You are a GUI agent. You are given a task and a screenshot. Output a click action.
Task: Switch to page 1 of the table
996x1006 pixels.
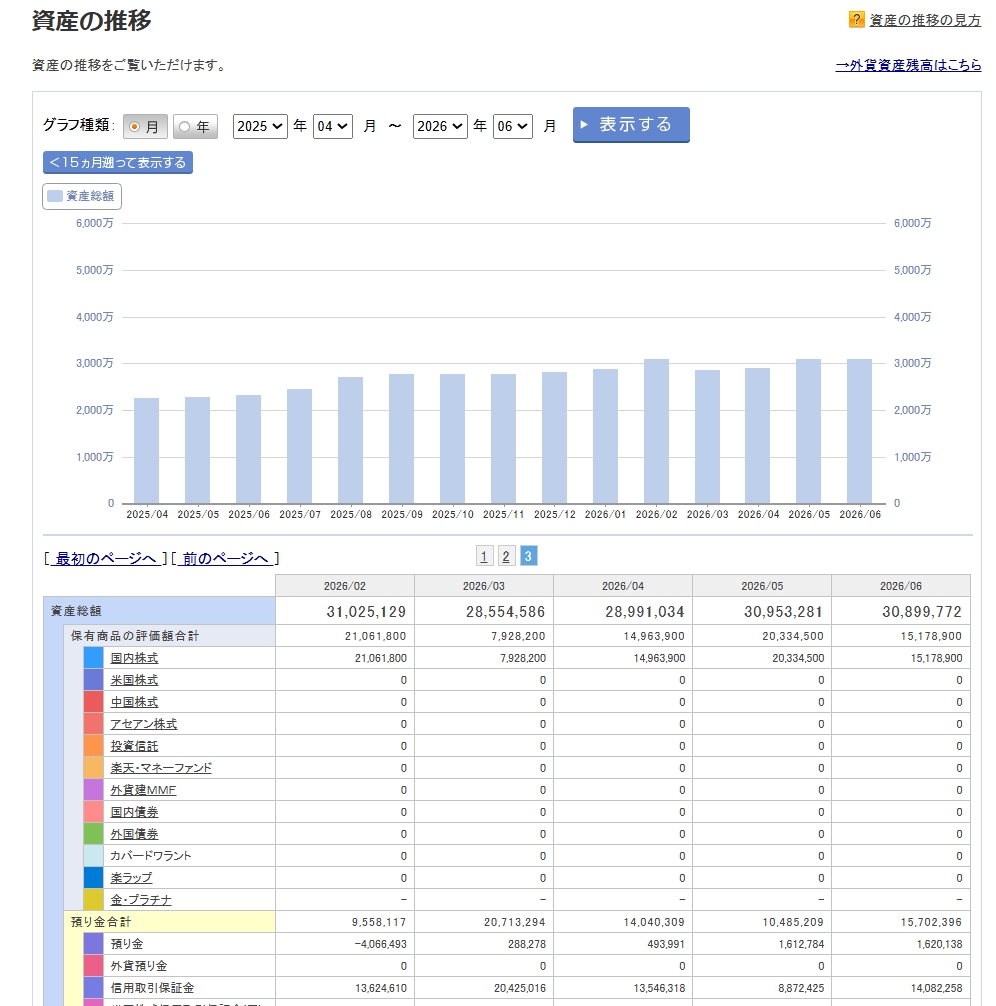(485, 556)
